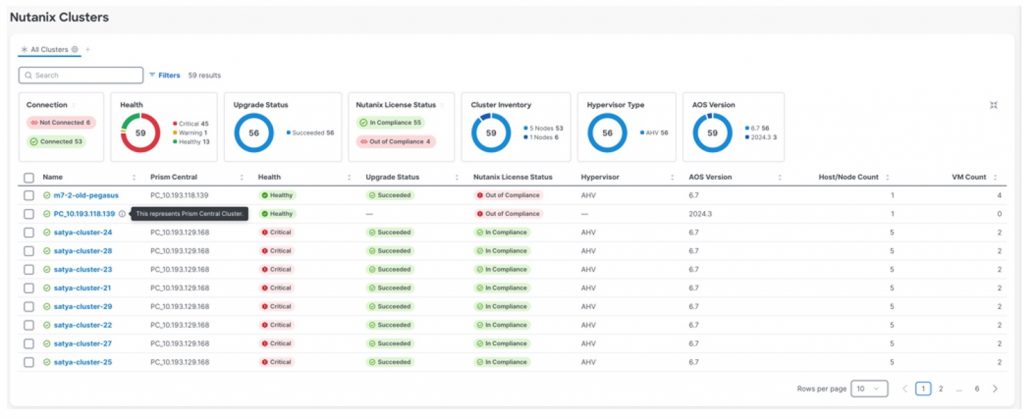
Task: Go to next page with right arrow
Action: coord(995,388)
